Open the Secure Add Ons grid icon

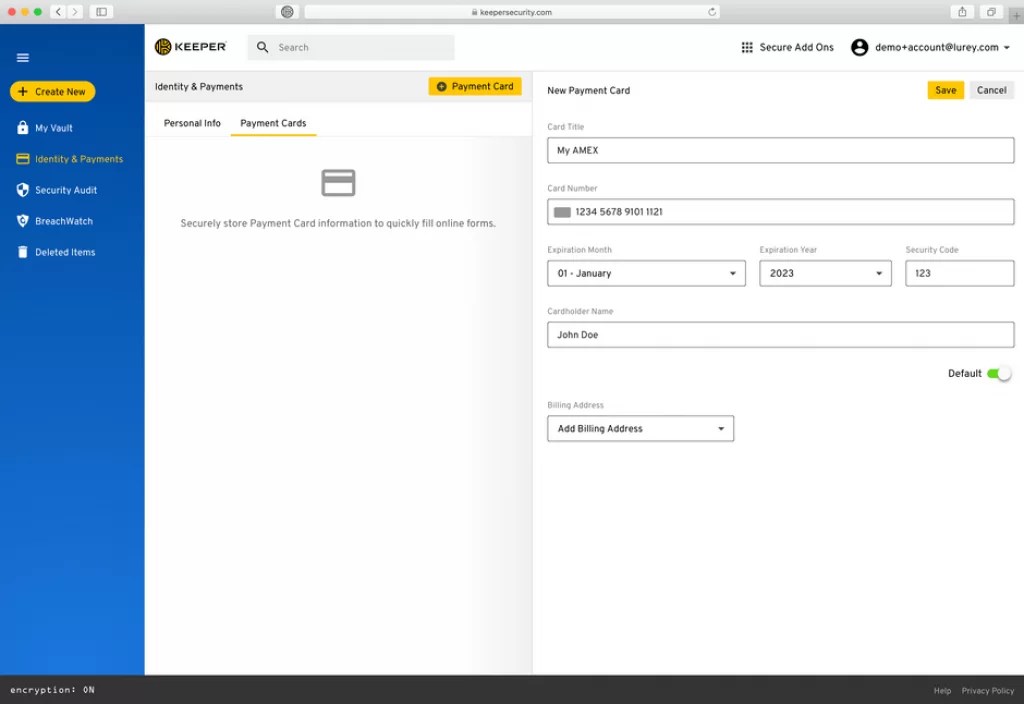tap(747, 47)
